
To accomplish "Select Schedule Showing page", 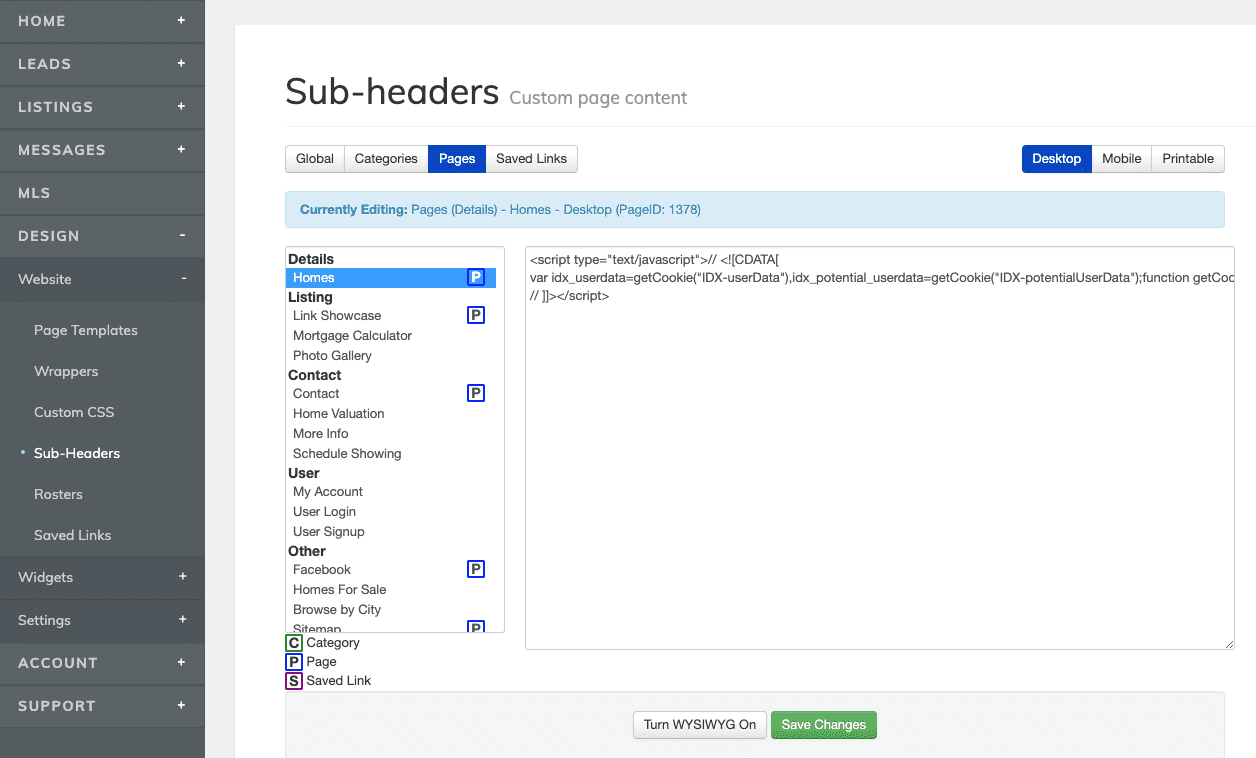I will pyautogui.click(x=347, y=454).
